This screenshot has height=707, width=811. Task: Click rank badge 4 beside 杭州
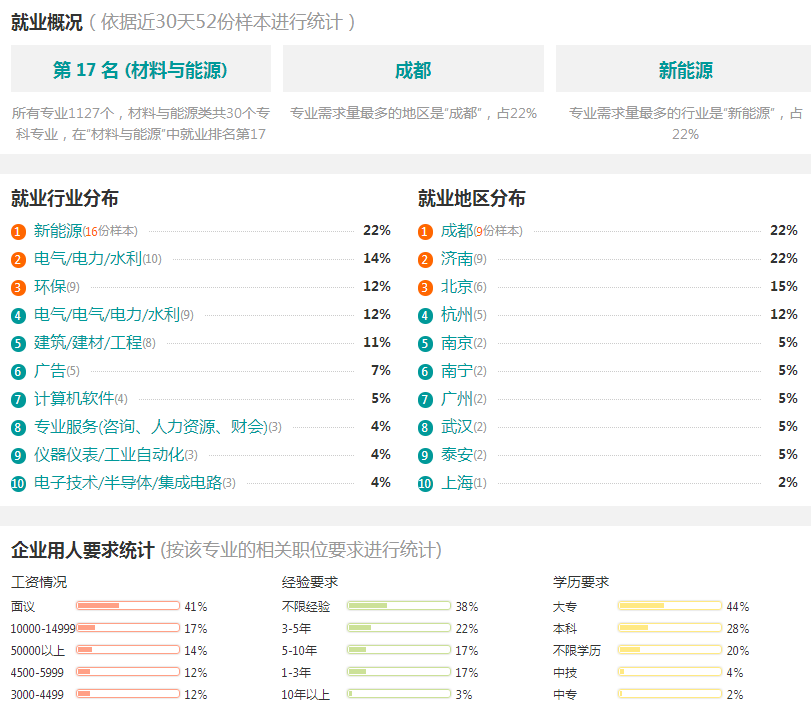pos(425,315)
